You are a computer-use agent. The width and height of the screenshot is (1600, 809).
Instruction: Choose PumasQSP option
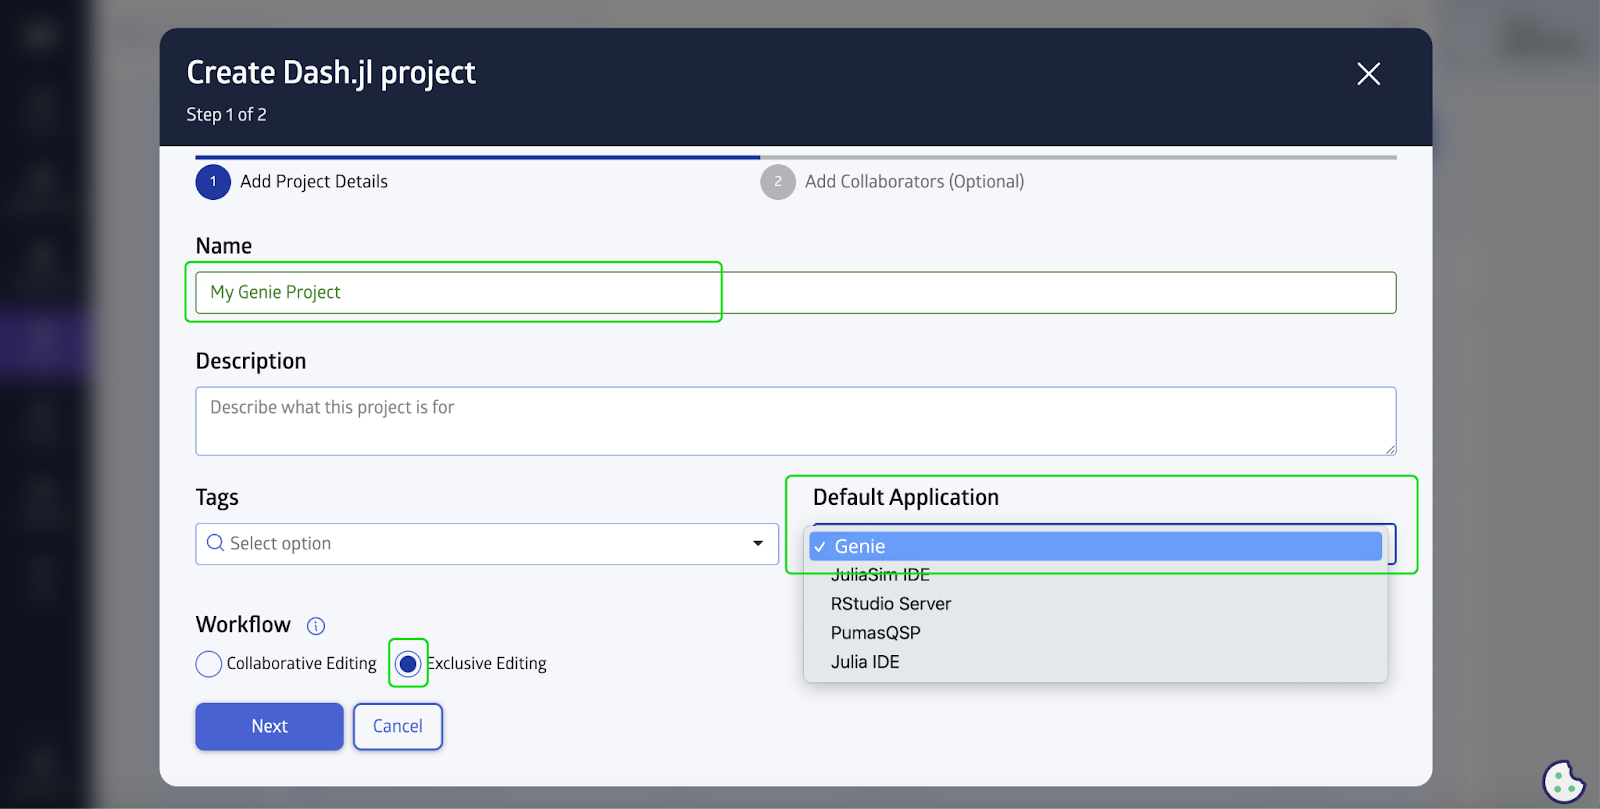click(1095, 633)
